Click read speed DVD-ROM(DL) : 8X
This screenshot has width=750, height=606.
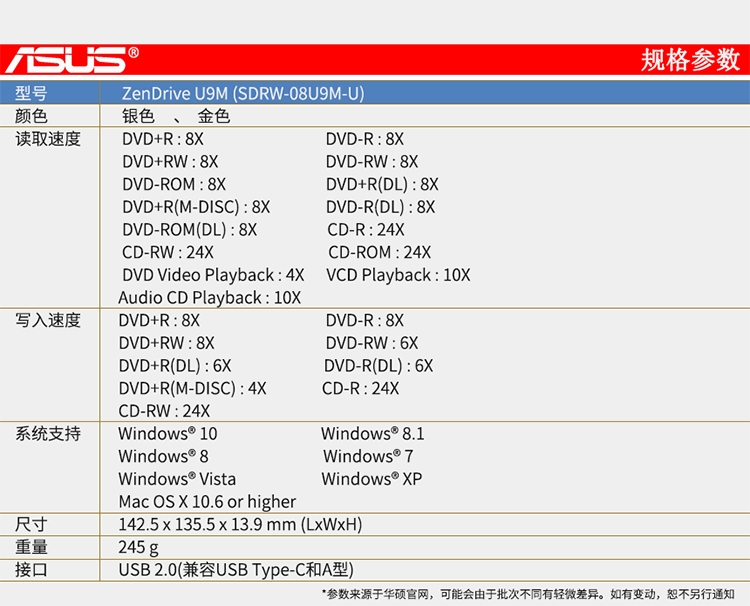(x=189, y=230)
